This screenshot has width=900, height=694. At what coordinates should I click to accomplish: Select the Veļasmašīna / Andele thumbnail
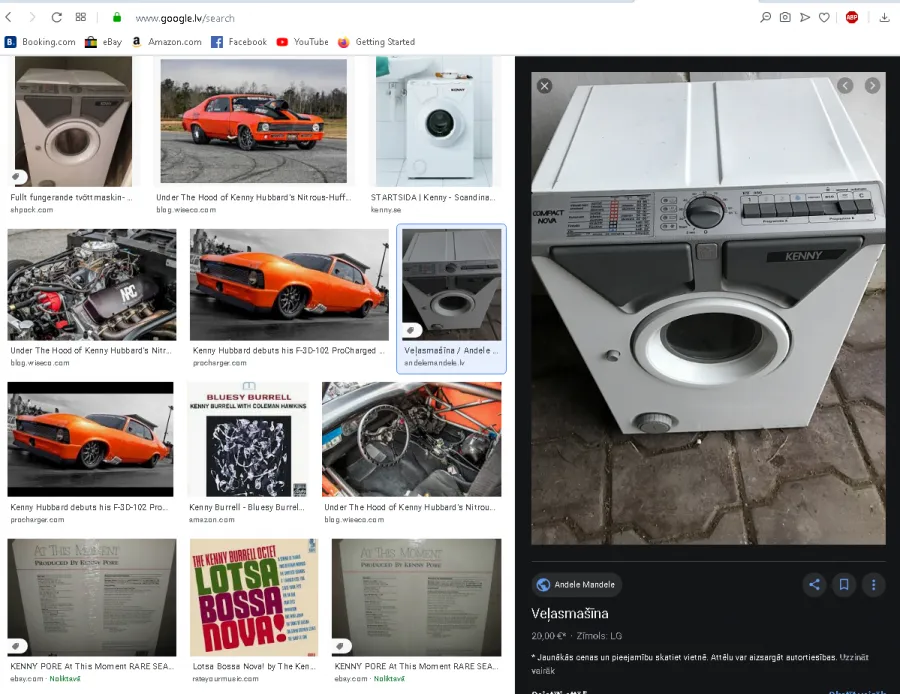pos(452,285)
